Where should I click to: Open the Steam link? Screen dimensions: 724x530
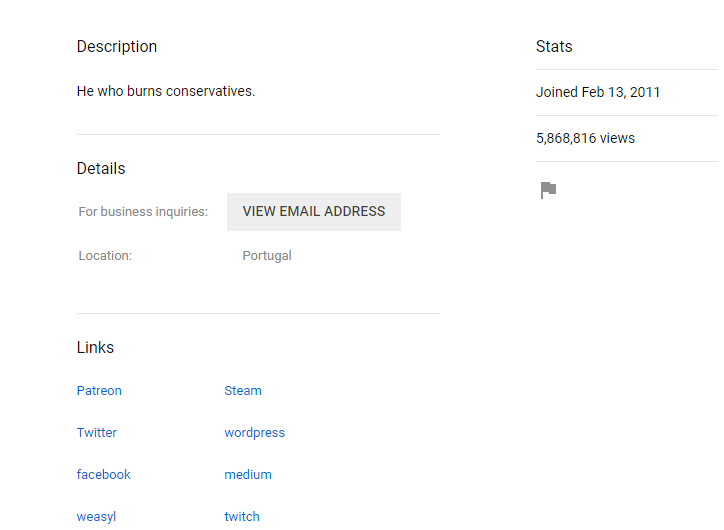pos(243,391)
